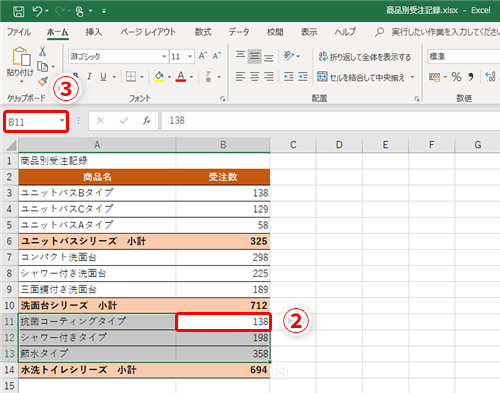Screen dimensions: 500x393
Task: Toggle italic formatting
Action: click(x=89, y=77)
